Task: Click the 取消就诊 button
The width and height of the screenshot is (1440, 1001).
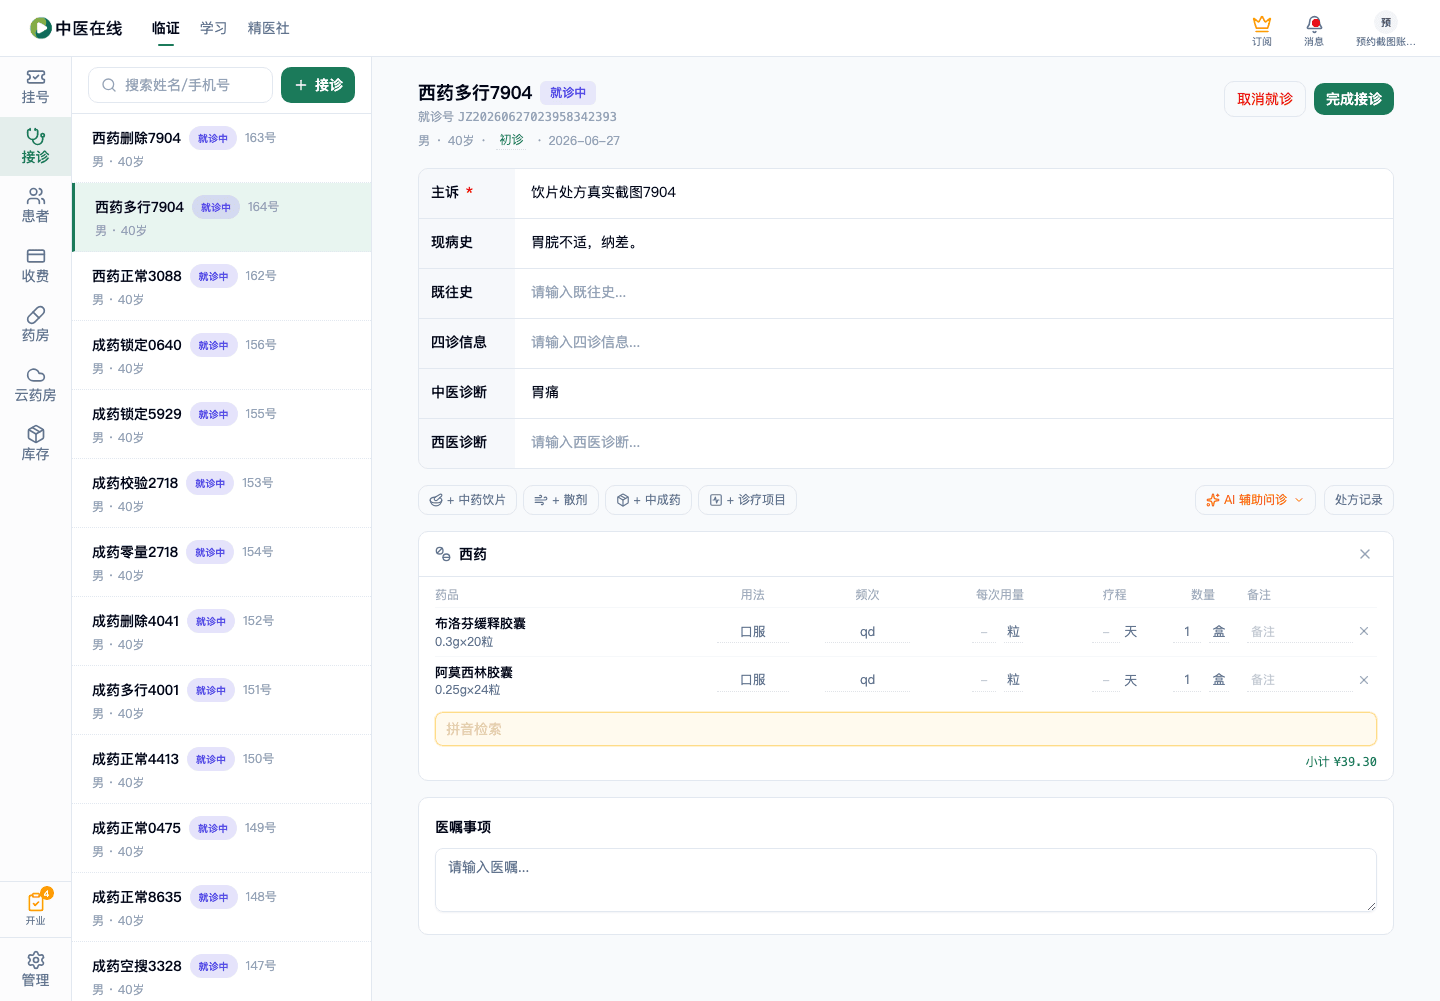Action: tap(1265, 99)
